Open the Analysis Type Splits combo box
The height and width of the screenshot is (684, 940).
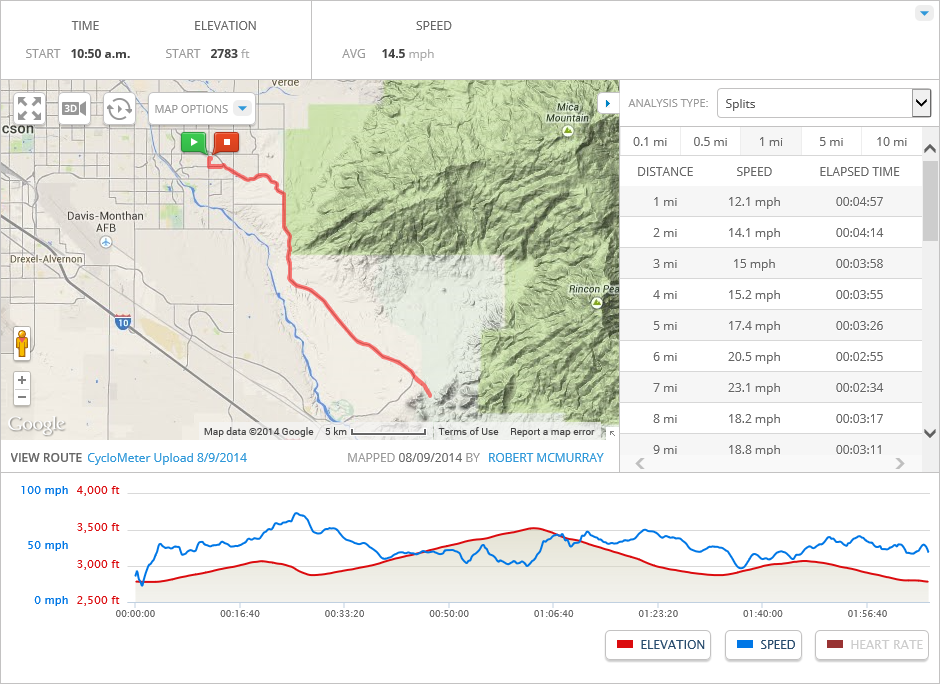(824, 103)
